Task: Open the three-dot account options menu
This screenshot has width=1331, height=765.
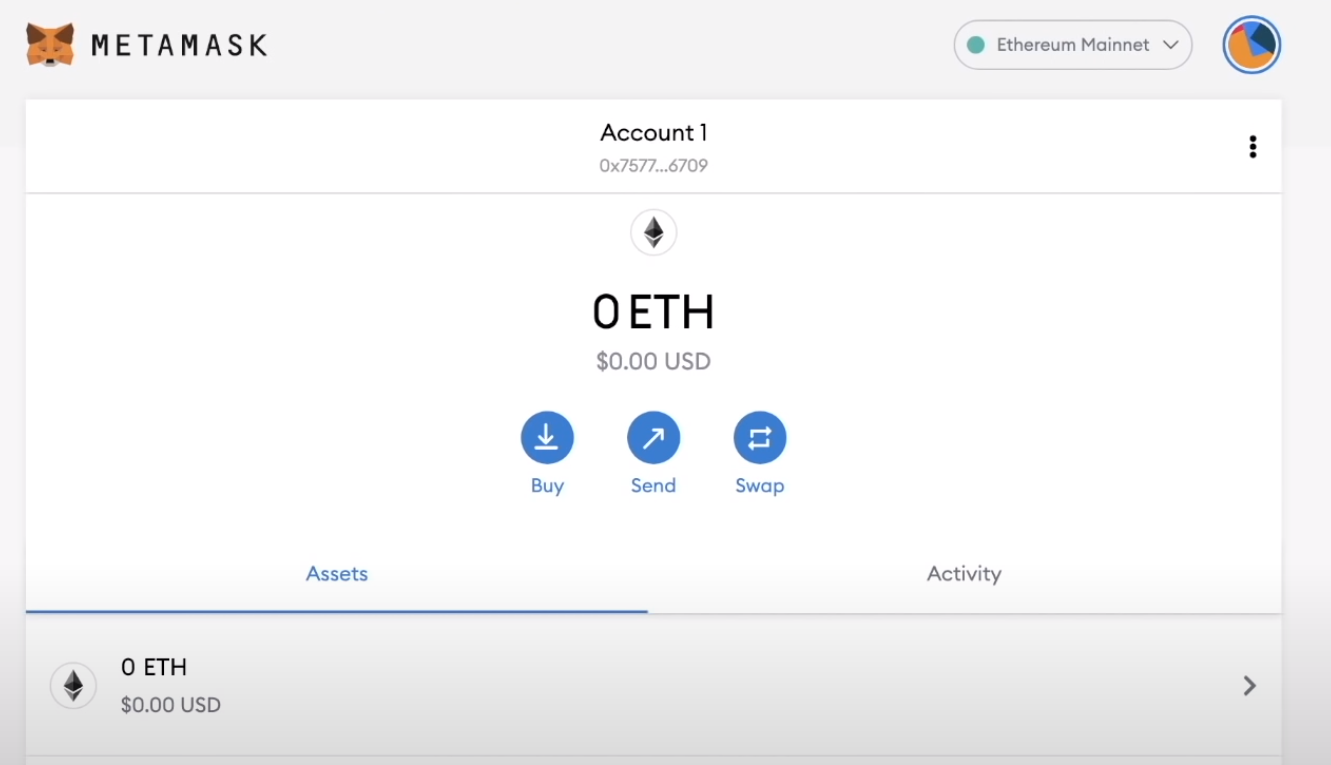Action: (1252, 147)
